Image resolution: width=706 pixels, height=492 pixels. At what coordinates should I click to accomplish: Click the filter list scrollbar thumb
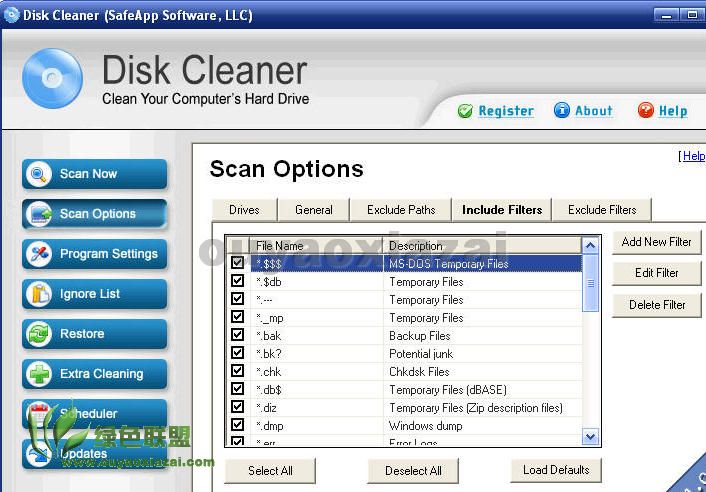pos(590,283)
